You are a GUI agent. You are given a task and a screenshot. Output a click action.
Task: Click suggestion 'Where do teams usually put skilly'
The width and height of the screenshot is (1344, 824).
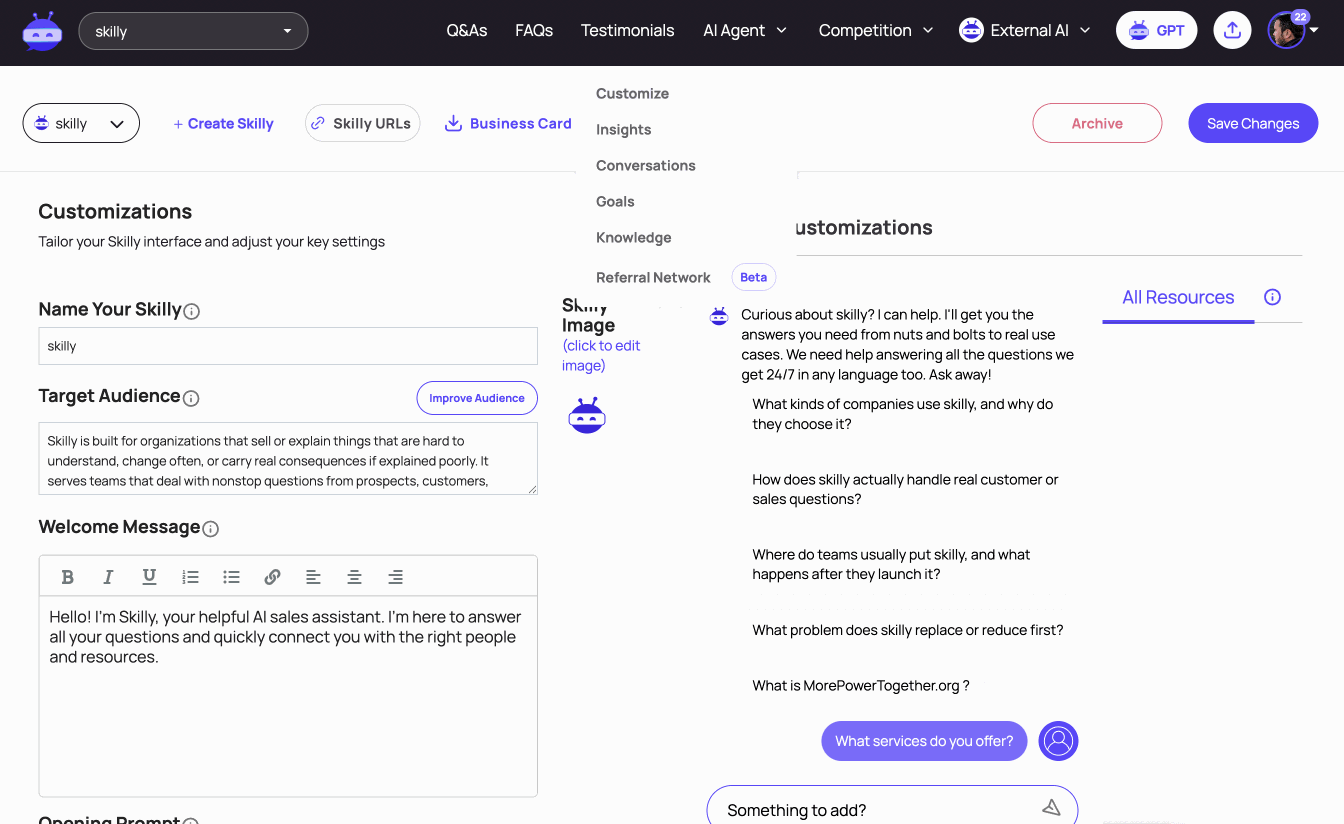pos(891,564)
